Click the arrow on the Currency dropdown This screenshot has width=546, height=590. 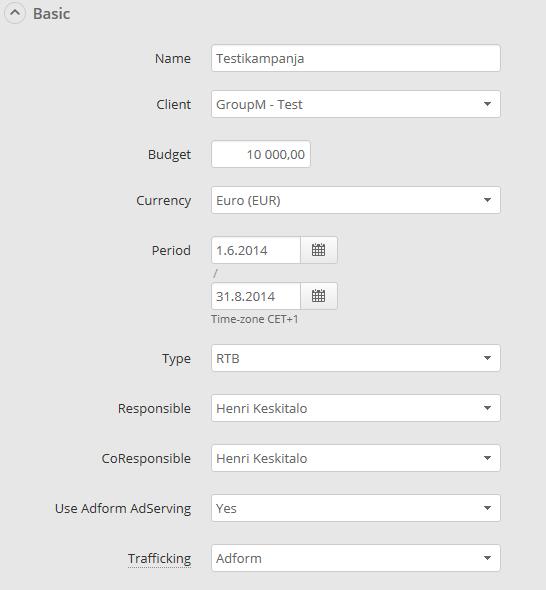(487, 200)
